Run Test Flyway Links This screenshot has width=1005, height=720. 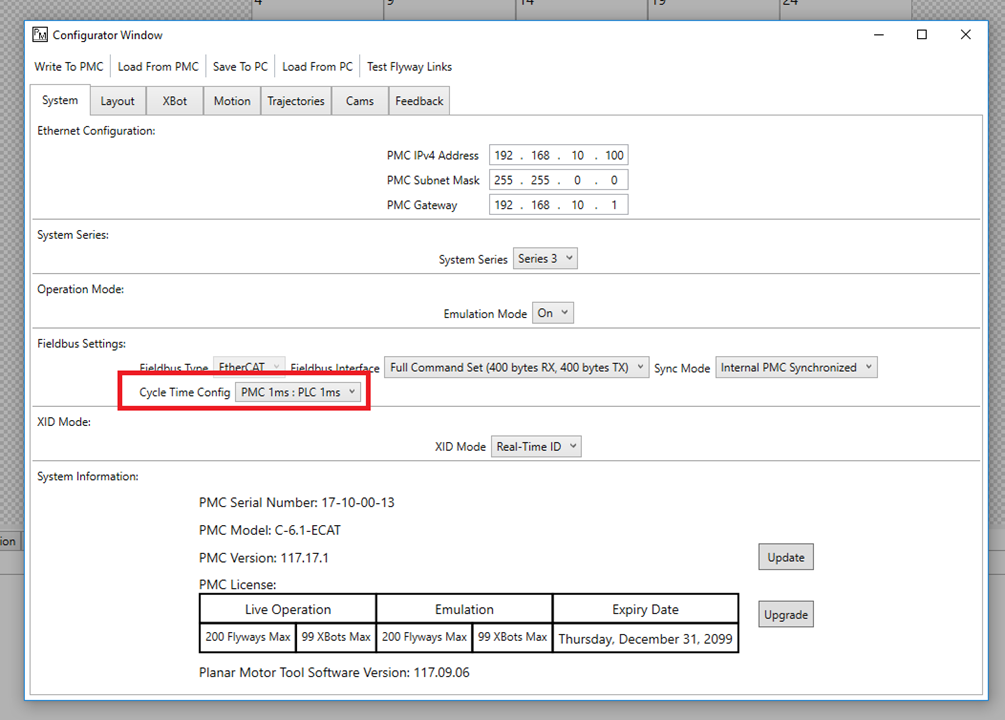coord(409,67)
